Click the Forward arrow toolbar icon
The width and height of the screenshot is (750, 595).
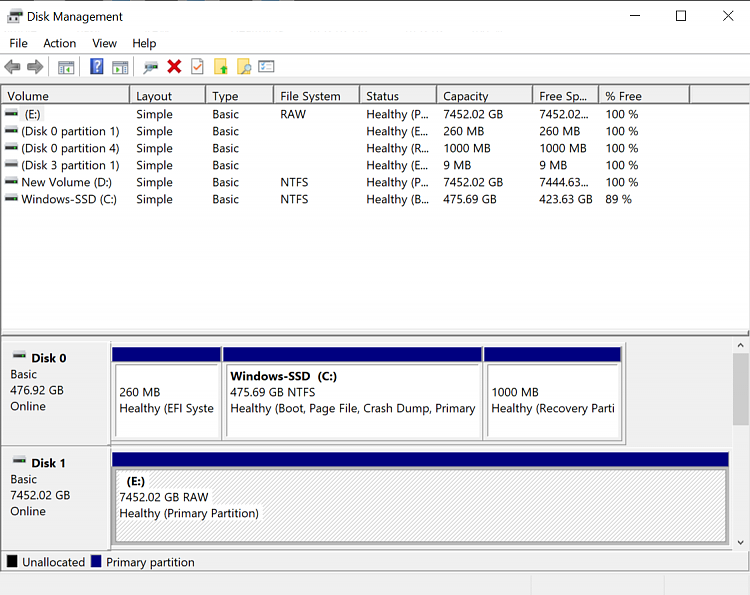[35, 66]
